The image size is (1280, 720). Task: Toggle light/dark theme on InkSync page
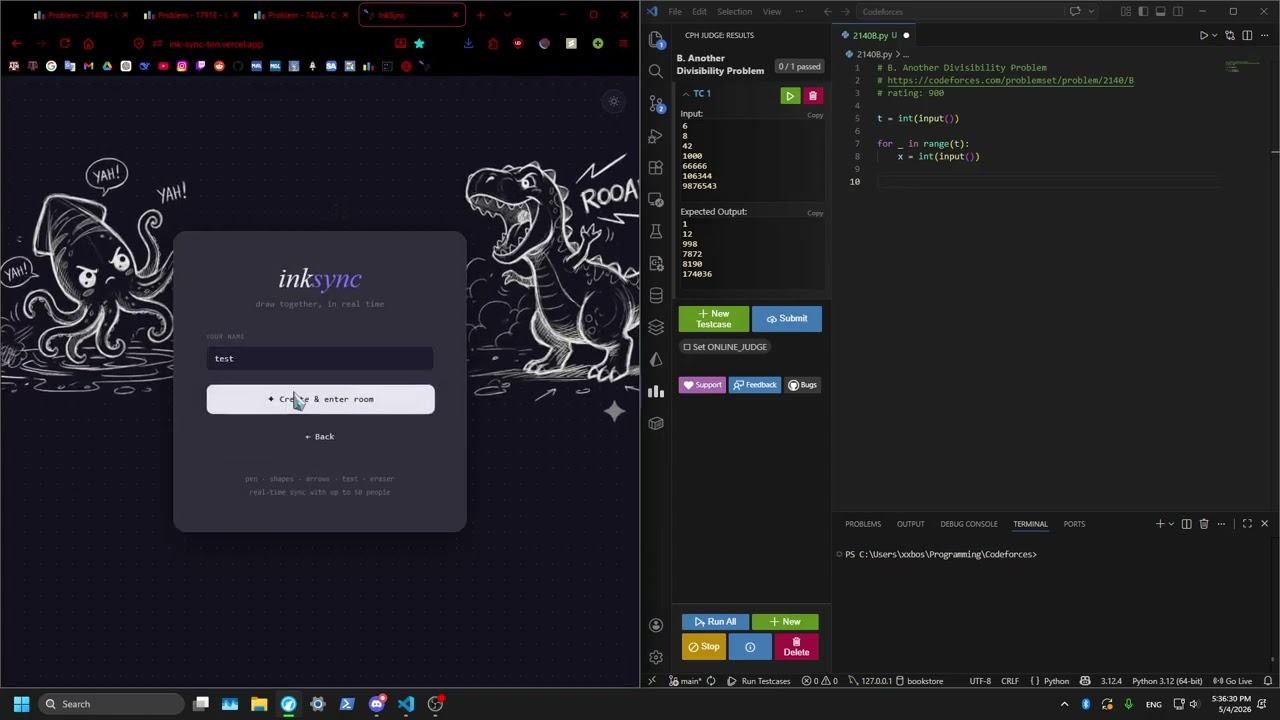click(x=614, y=101)
